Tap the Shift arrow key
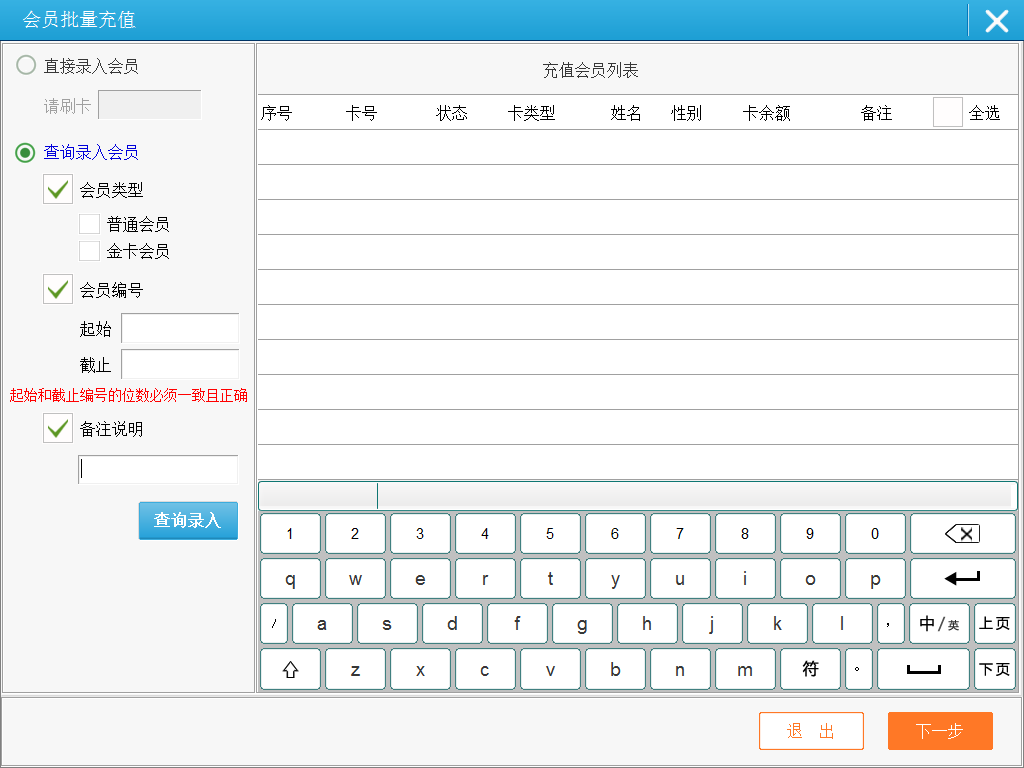 (x=290, y=669)
